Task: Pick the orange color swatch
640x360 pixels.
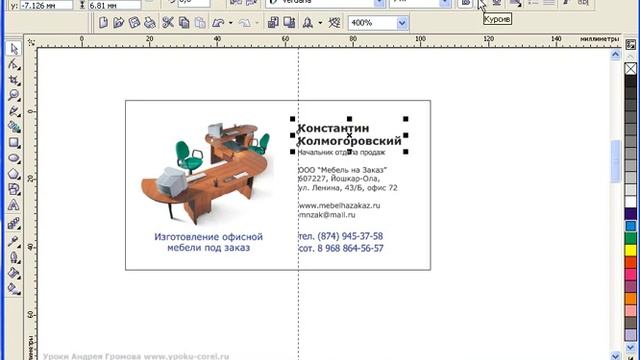Action: click(631, 298)
